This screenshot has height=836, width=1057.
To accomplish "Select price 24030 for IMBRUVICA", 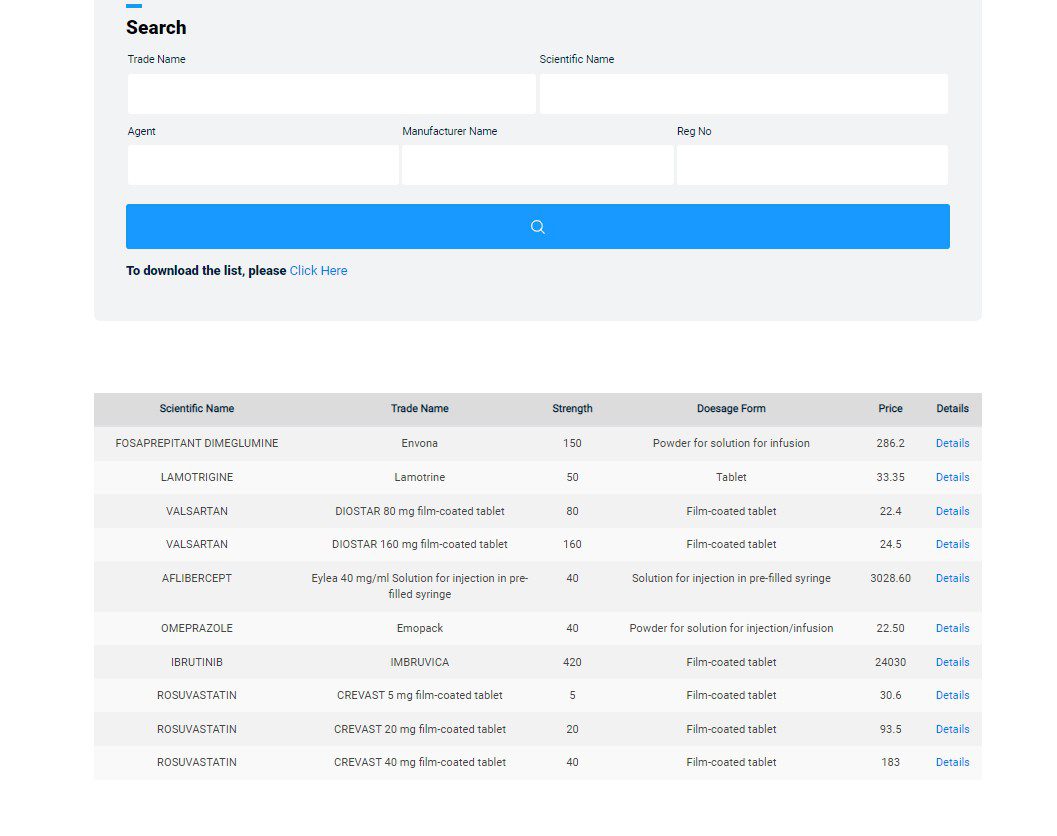I will (x=890, y=662).
